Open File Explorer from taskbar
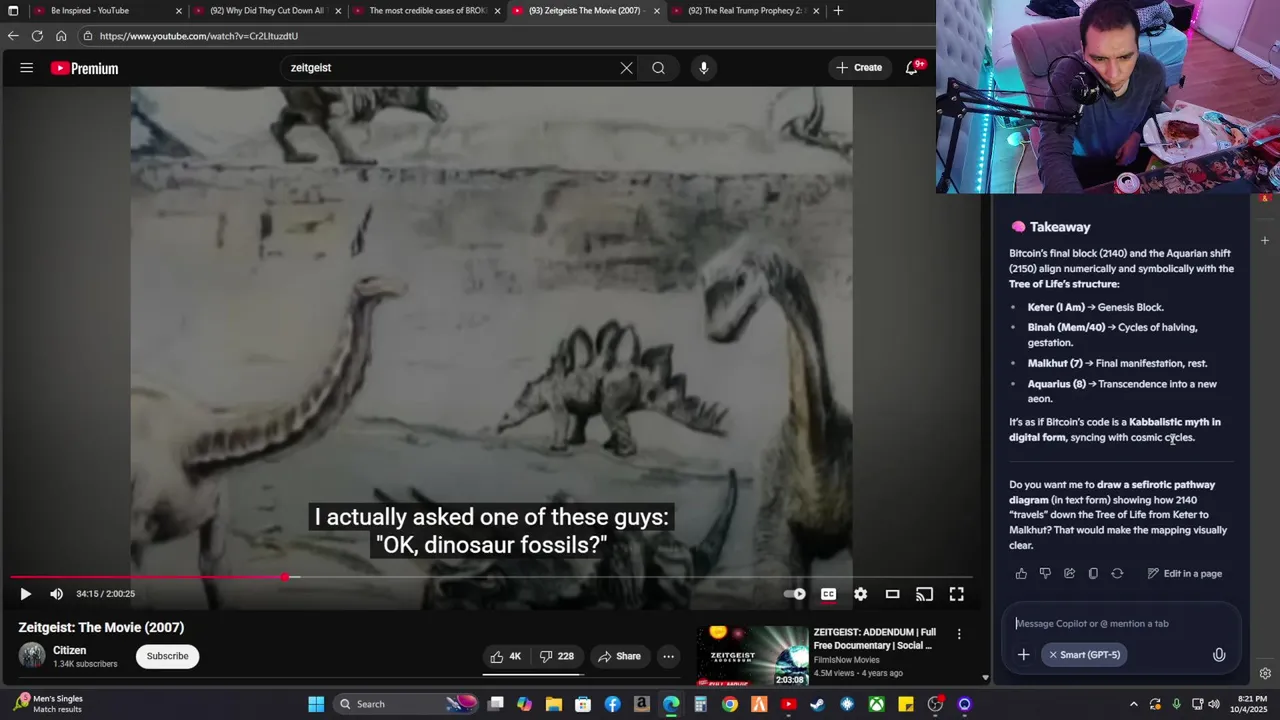Image resolution: width=1280 pixels, height=720 pixels. coord(553,704)
